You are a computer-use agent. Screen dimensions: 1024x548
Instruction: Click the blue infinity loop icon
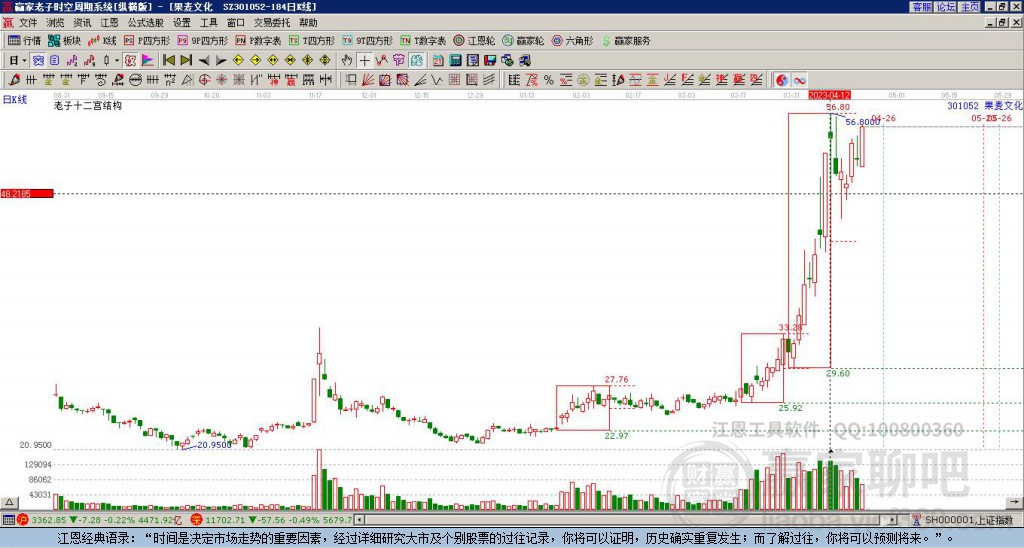click(799, 80)
